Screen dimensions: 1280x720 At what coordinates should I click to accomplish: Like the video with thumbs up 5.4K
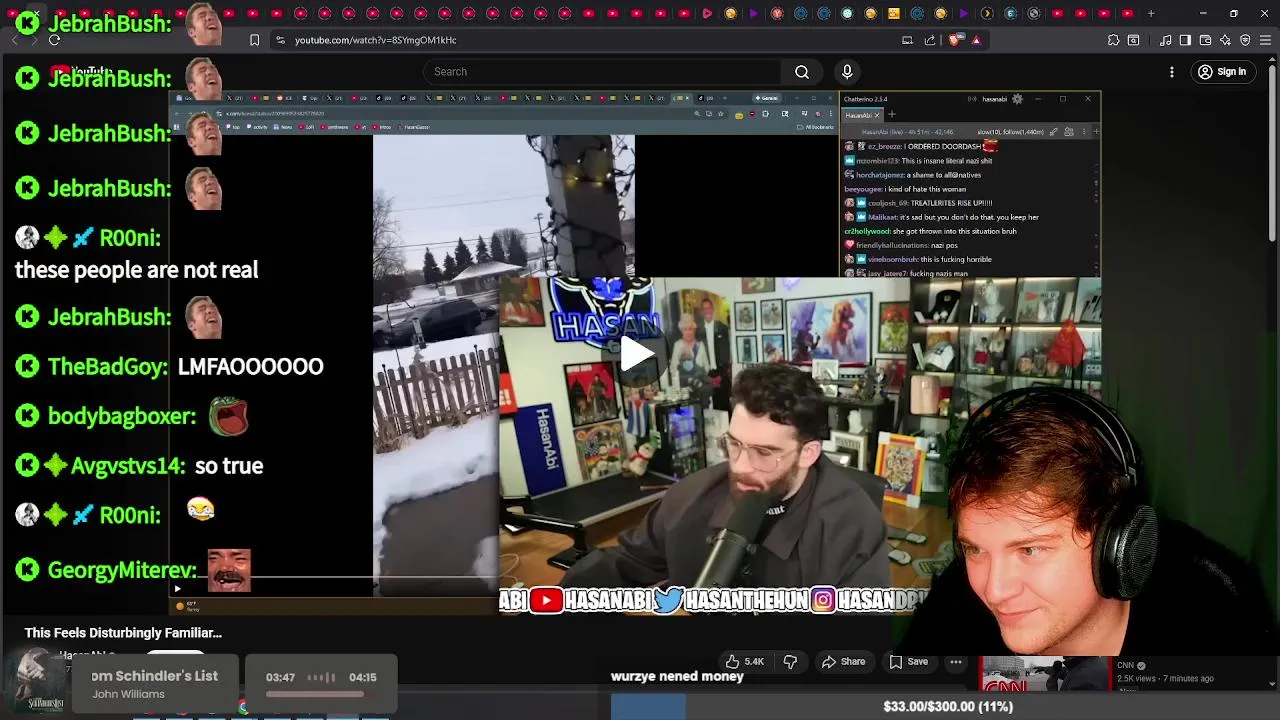pyautogui.click(x=745, y=661)
